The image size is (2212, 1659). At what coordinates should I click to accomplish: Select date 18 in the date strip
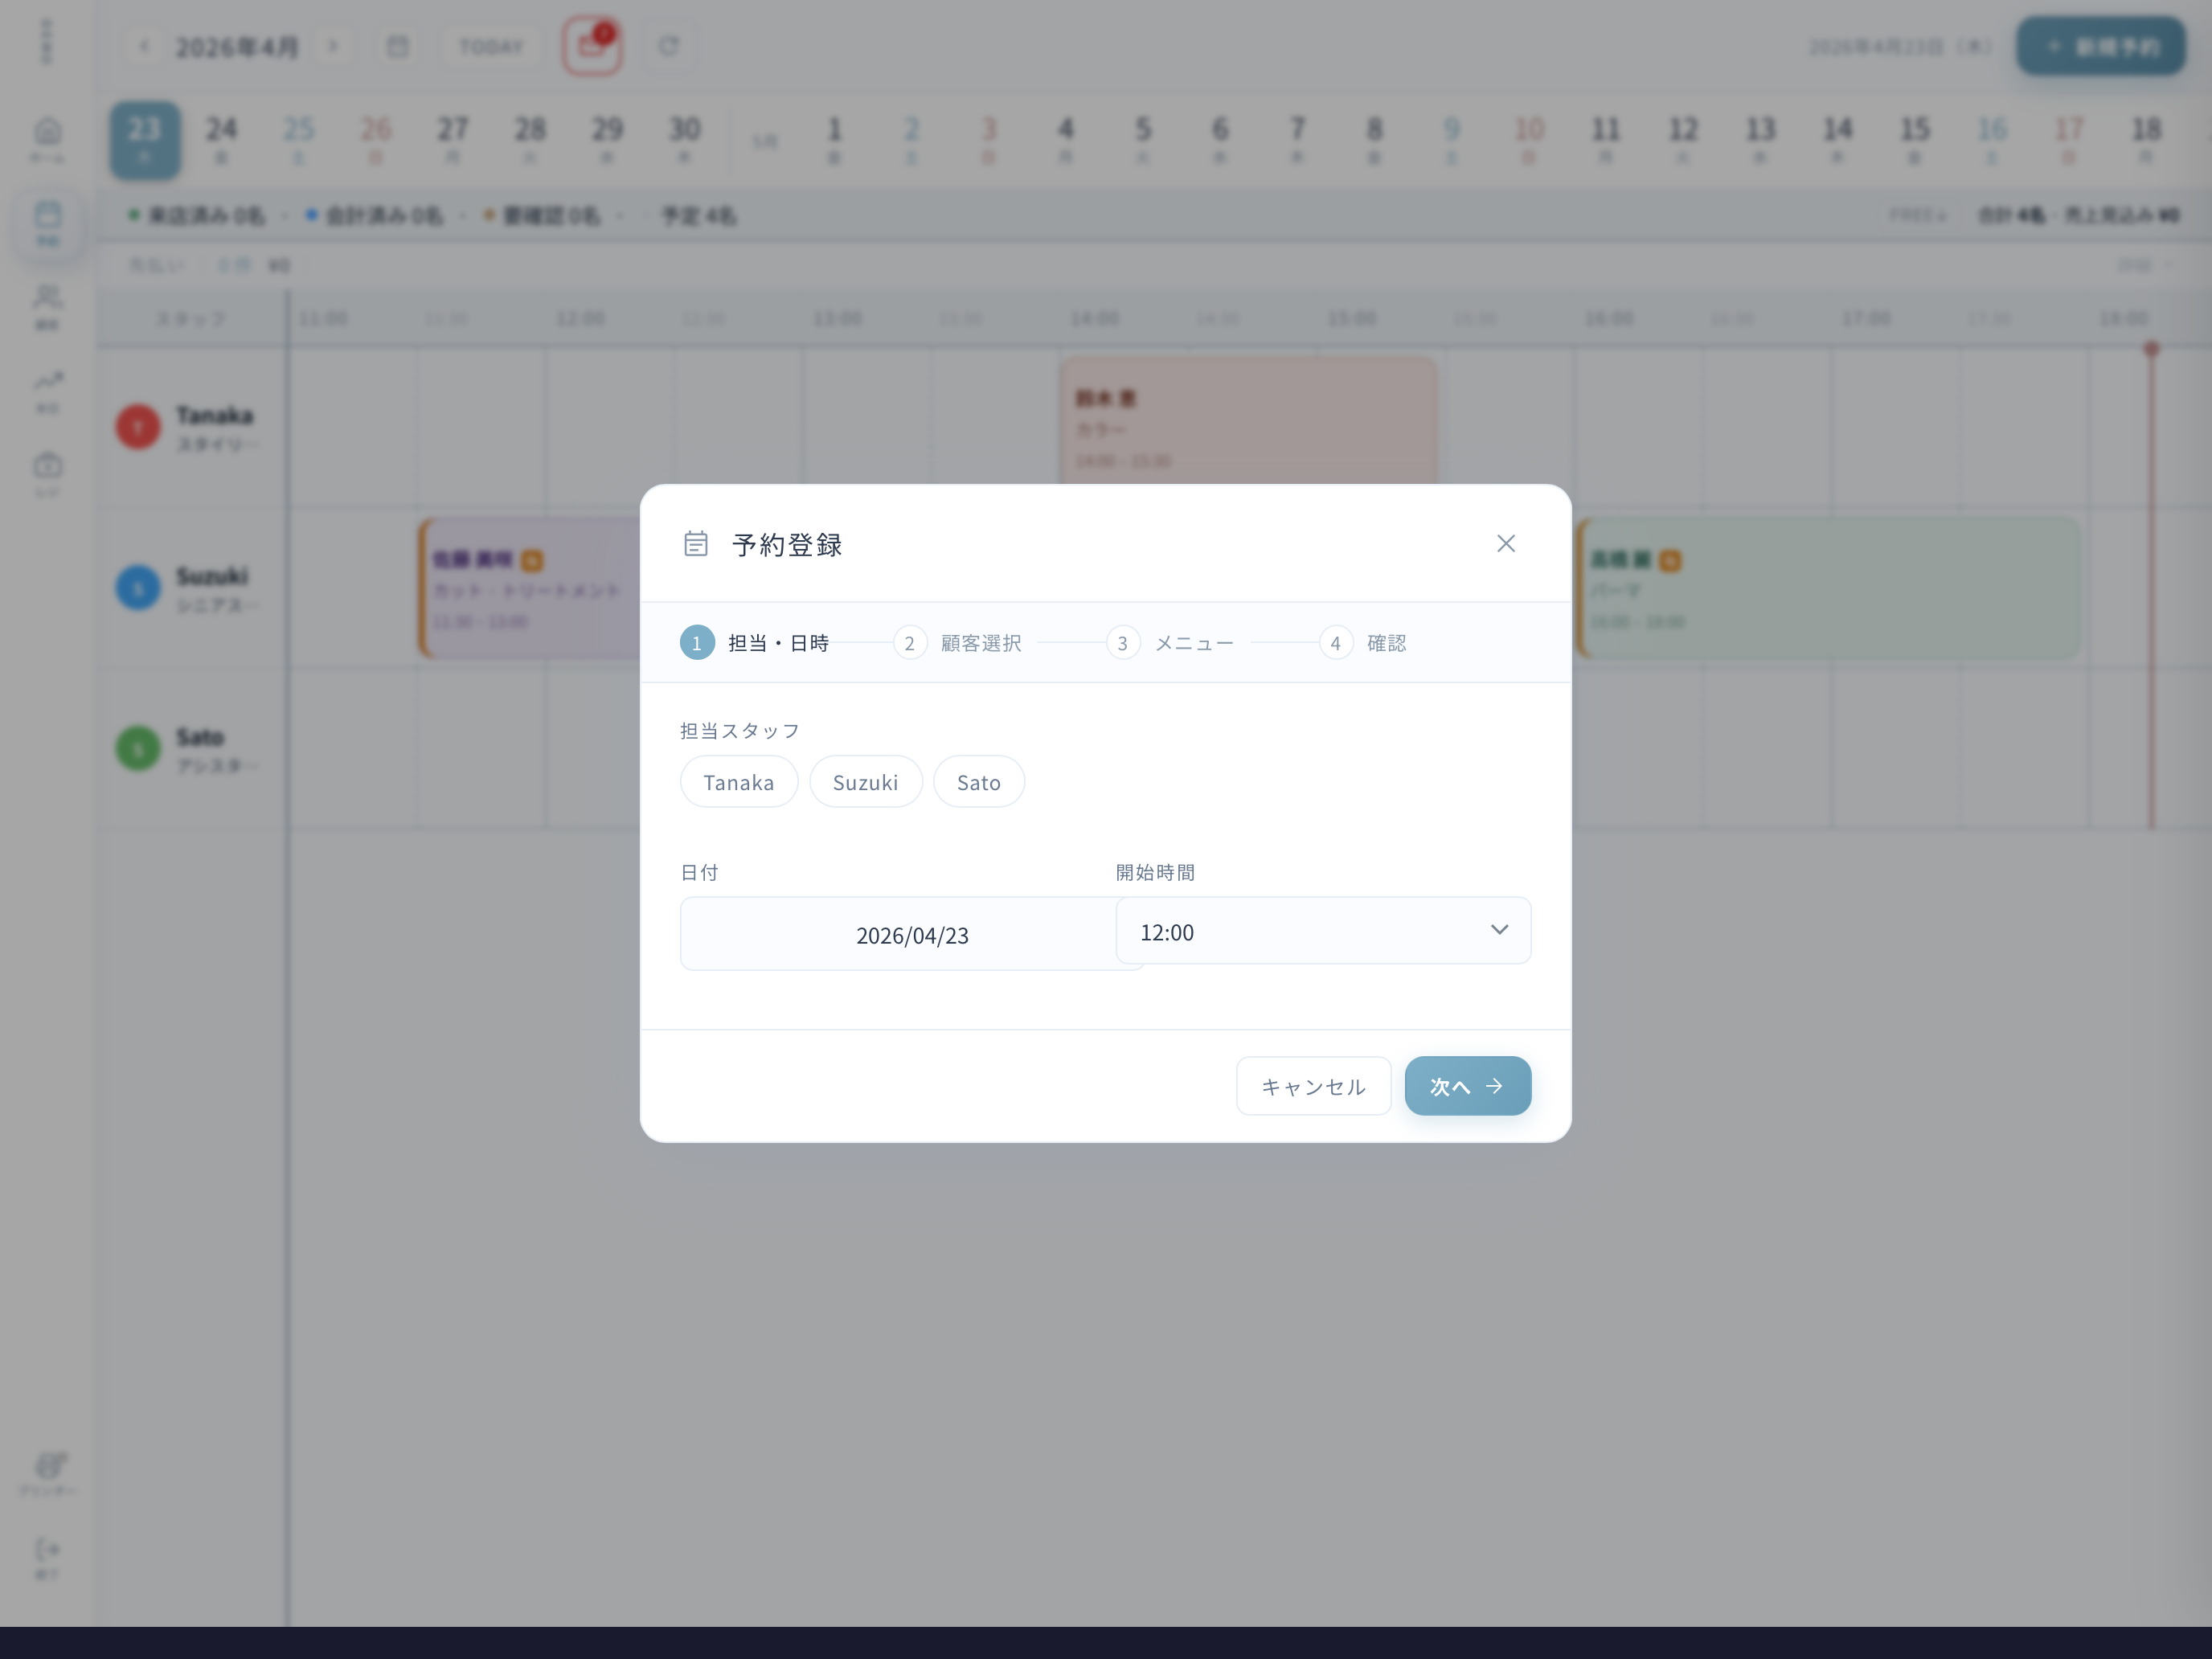click(x=2146, y=140)
